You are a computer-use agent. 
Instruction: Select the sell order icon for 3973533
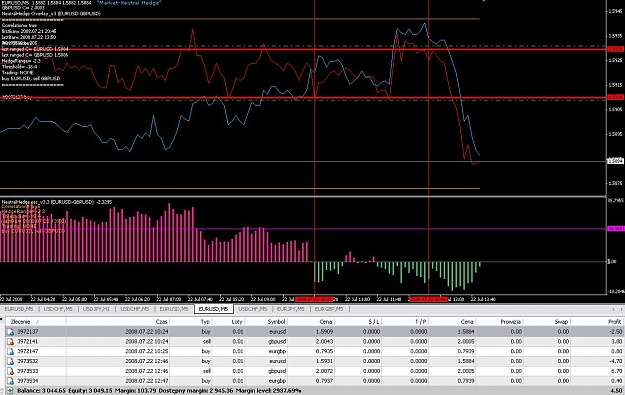click(10, 371)
